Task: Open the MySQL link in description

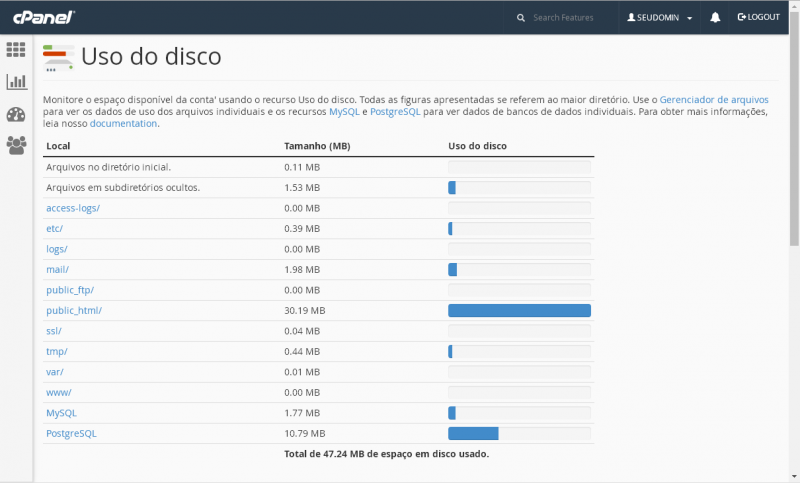Action: pos(344,111)
